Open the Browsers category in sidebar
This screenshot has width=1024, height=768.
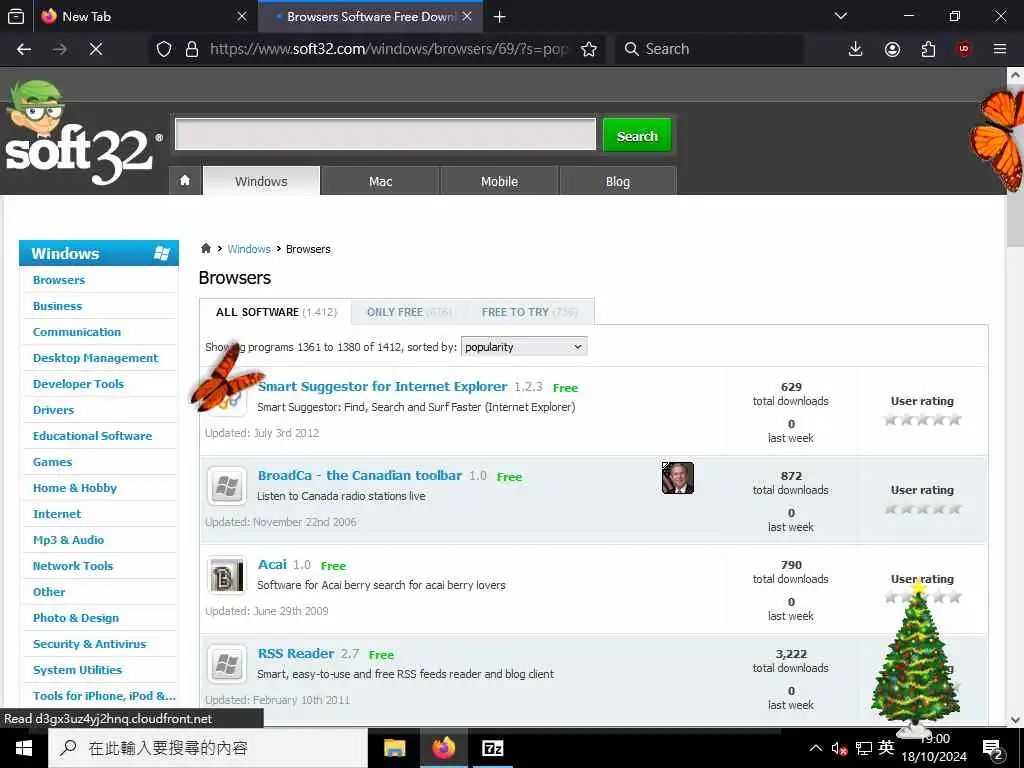(59, 280)
